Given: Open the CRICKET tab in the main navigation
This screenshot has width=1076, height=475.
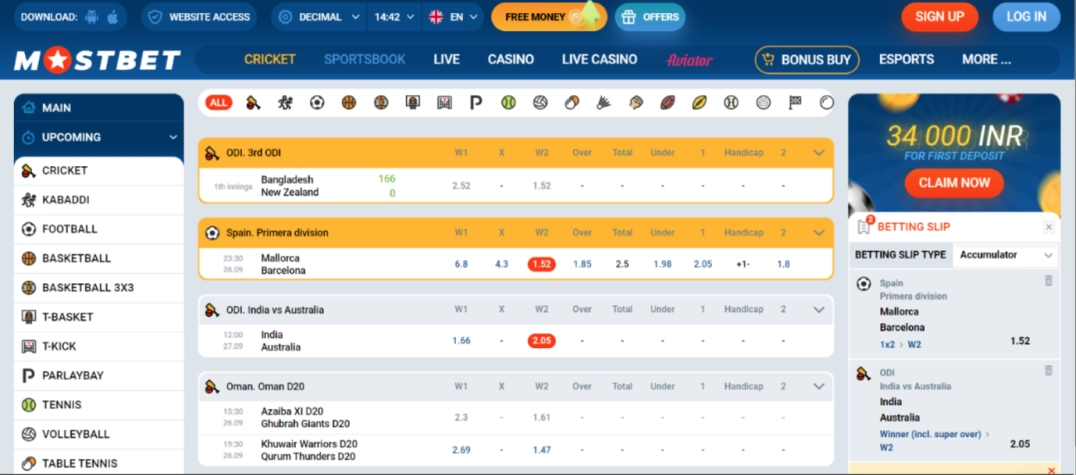Looking at the screenshot, I should [270, 60].
